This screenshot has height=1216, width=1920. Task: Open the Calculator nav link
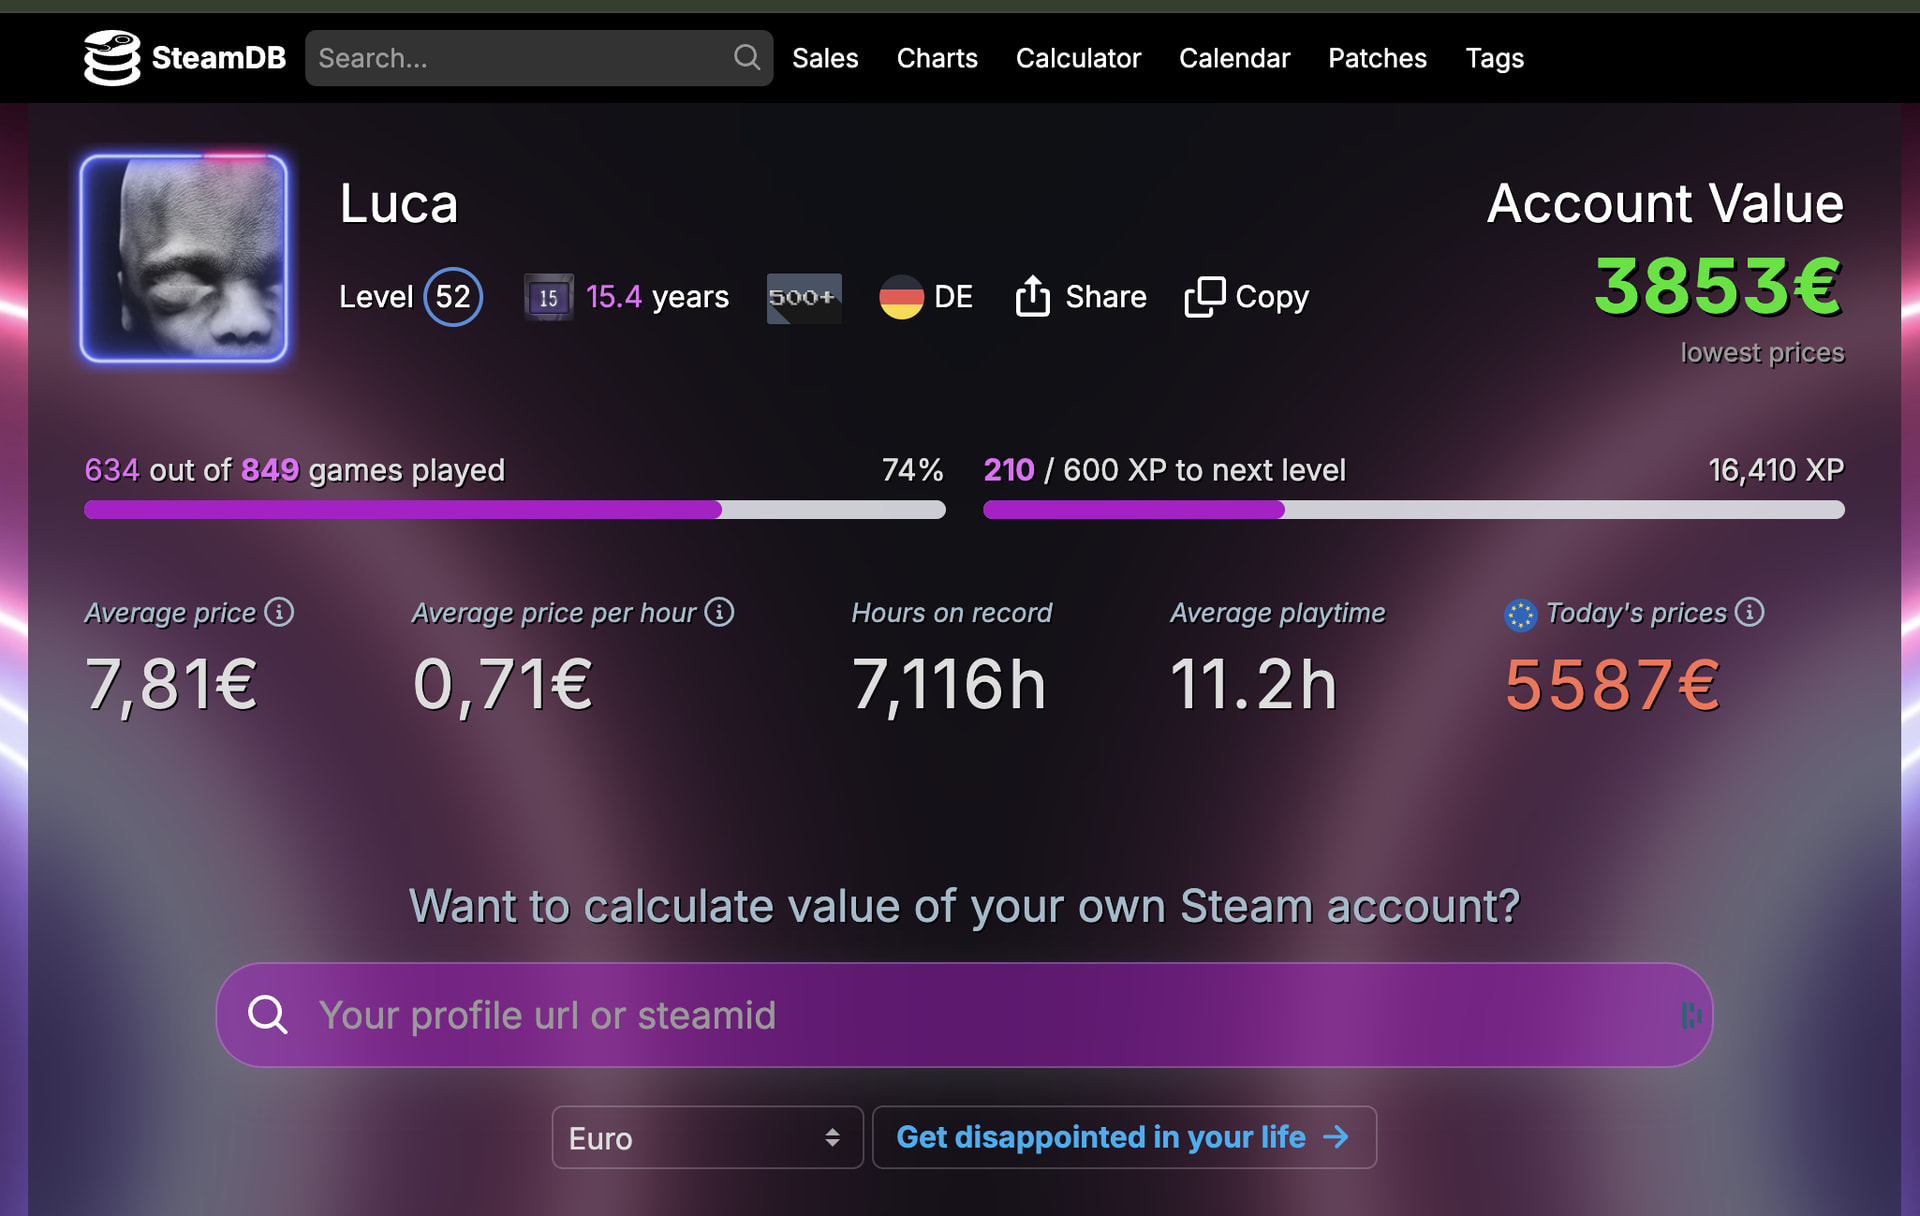click(1078, 58)
